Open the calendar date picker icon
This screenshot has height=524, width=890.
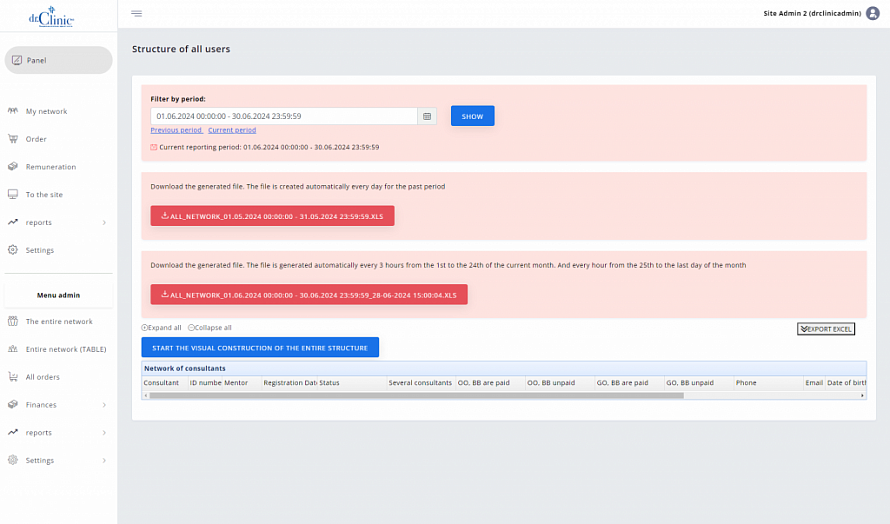427,116
